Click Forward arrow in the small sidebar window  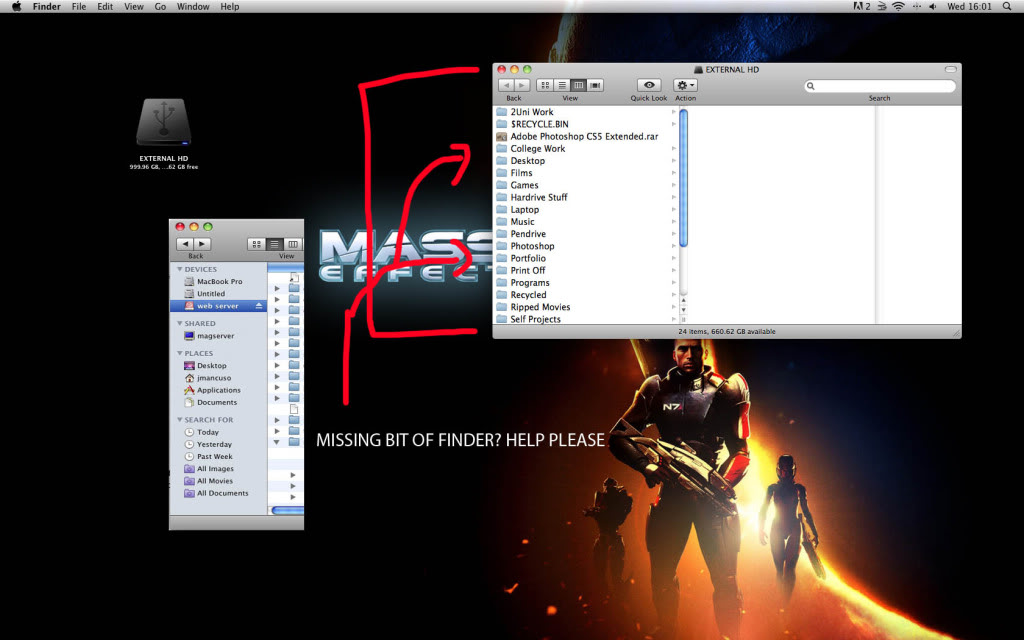click(203, 244)
